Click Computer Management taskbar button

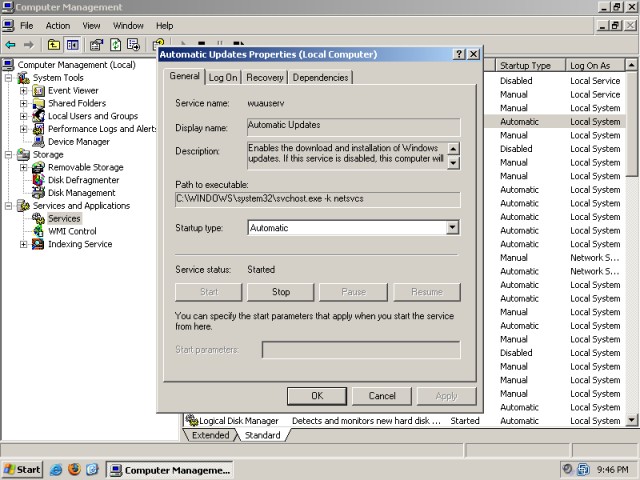[x=170, y=470]
